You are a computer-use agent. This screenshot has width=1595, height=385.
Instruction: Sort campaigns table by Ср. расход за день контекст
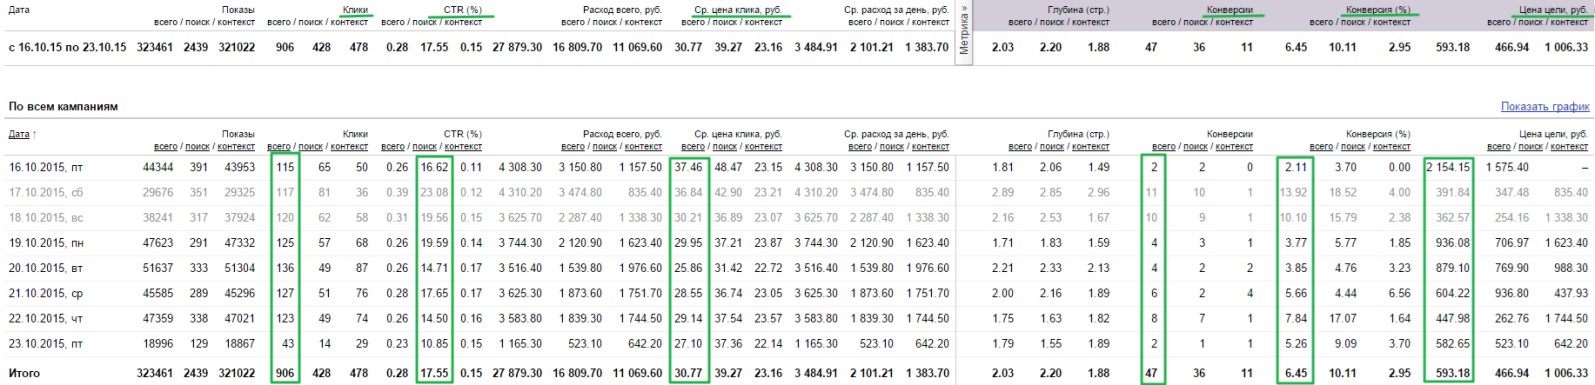[x=930, y=146]
